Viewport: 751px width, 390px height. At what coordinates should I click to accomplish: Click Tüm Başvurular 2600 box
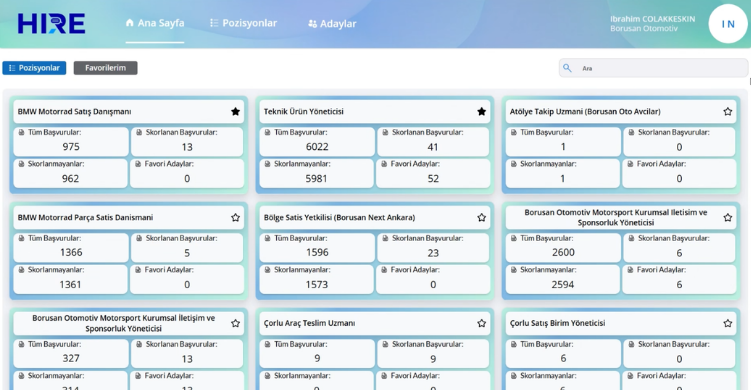(x=563, y=247)
